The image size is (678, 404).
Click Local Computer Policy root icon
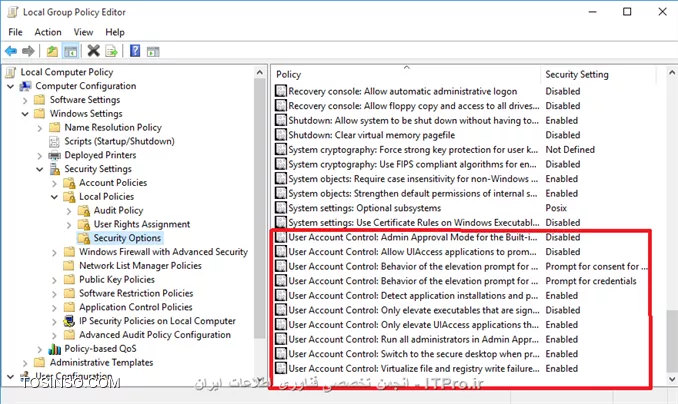click(x=11, y=72)
